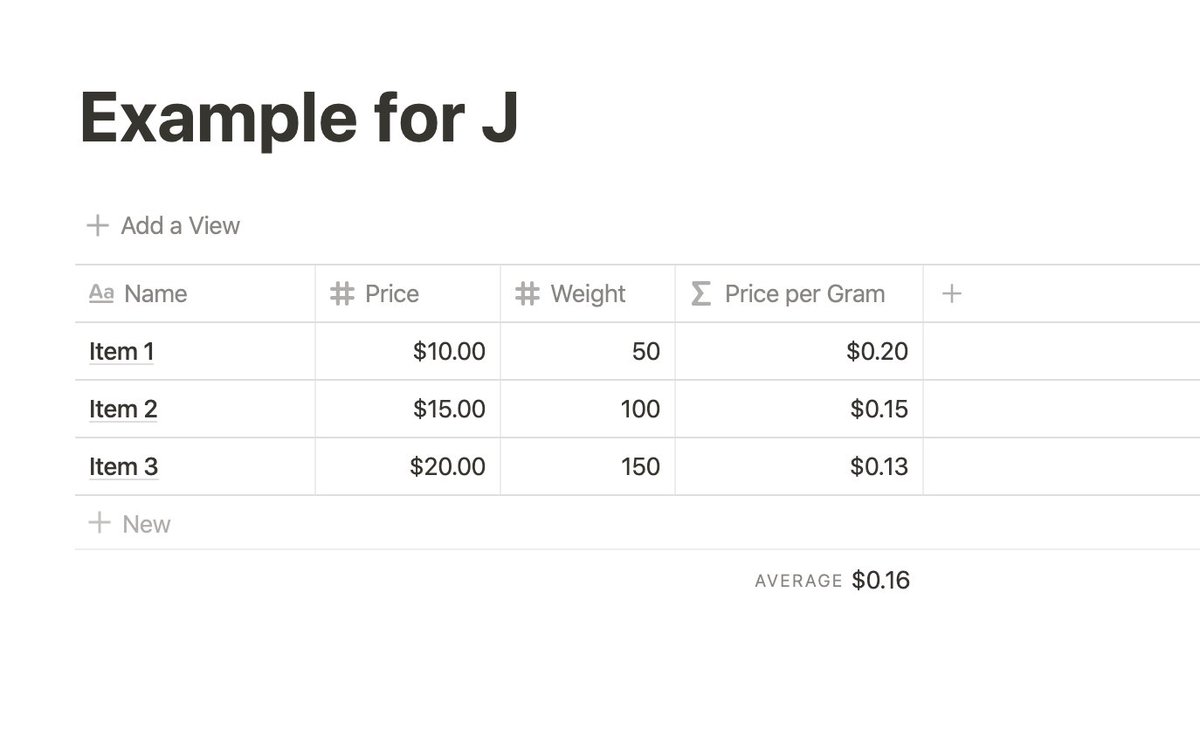Click the Example for J page title
This screenshot has height=744, width=1200.
(299, 119)
